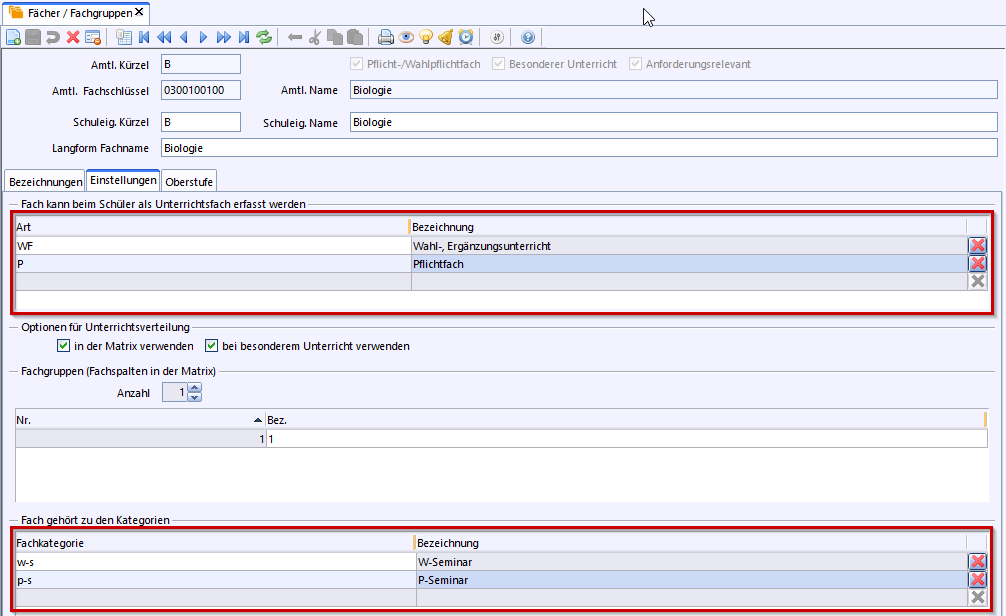
Task: Click the grey X on the empty Fachkategorie row
Action: (977, 597)
